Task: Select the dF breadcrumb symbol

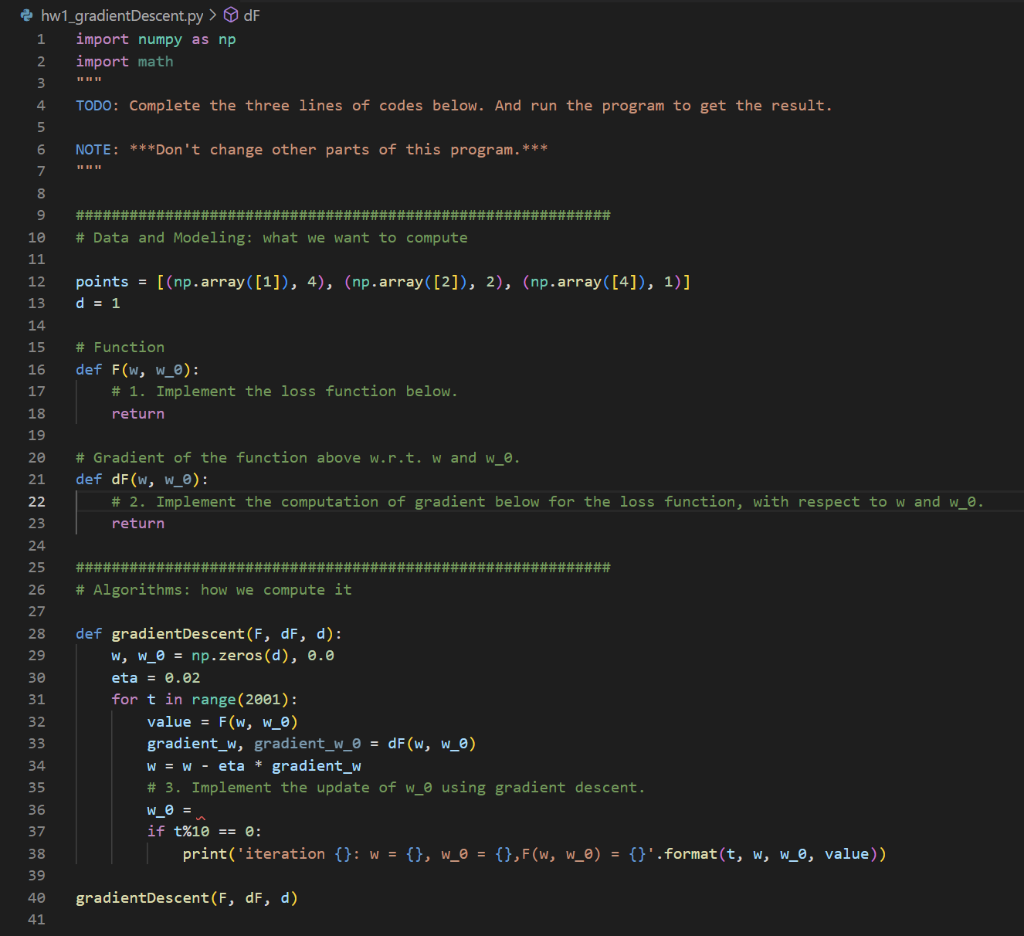Action: (x=252, y=16)
